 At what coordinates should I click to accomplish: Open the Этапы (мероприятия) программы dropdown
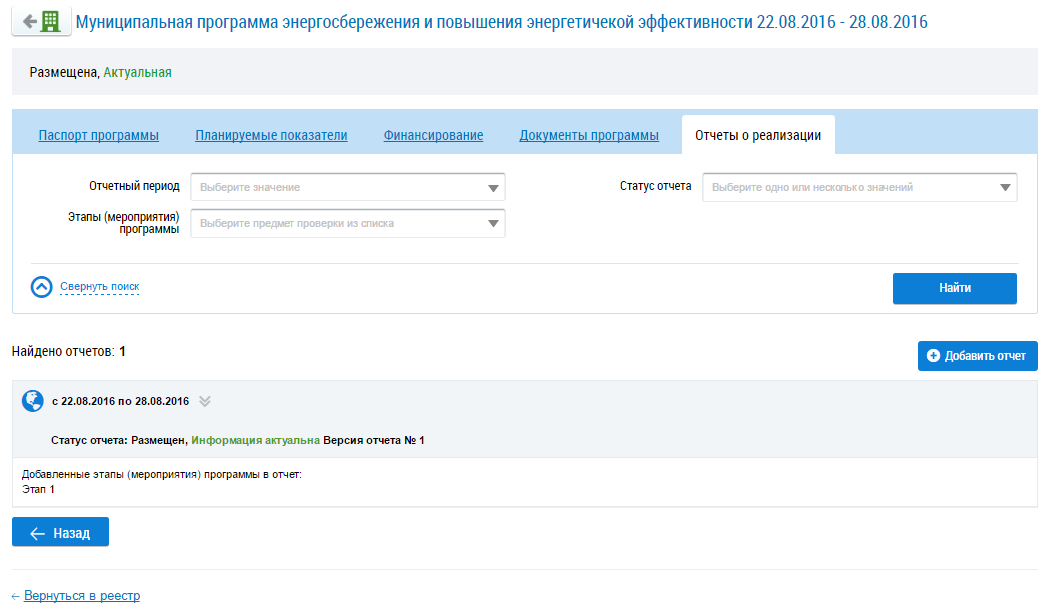click(x=348, y=223)
